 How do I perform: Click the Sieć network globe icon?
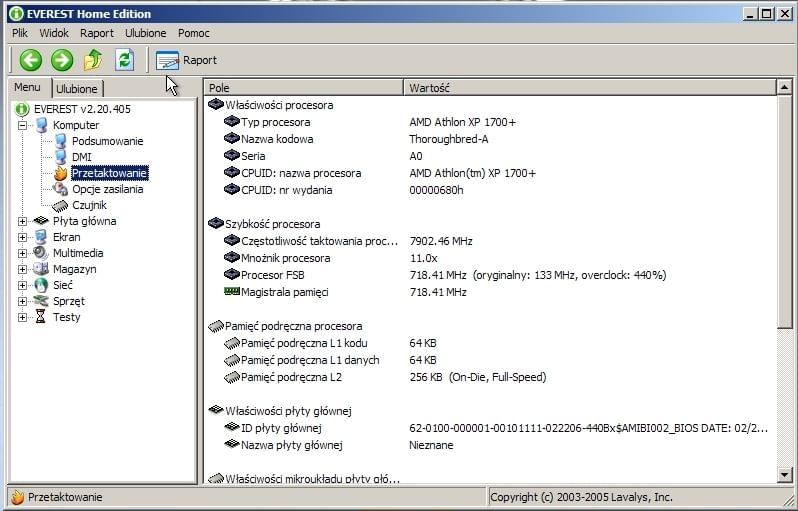pos(41,285)
